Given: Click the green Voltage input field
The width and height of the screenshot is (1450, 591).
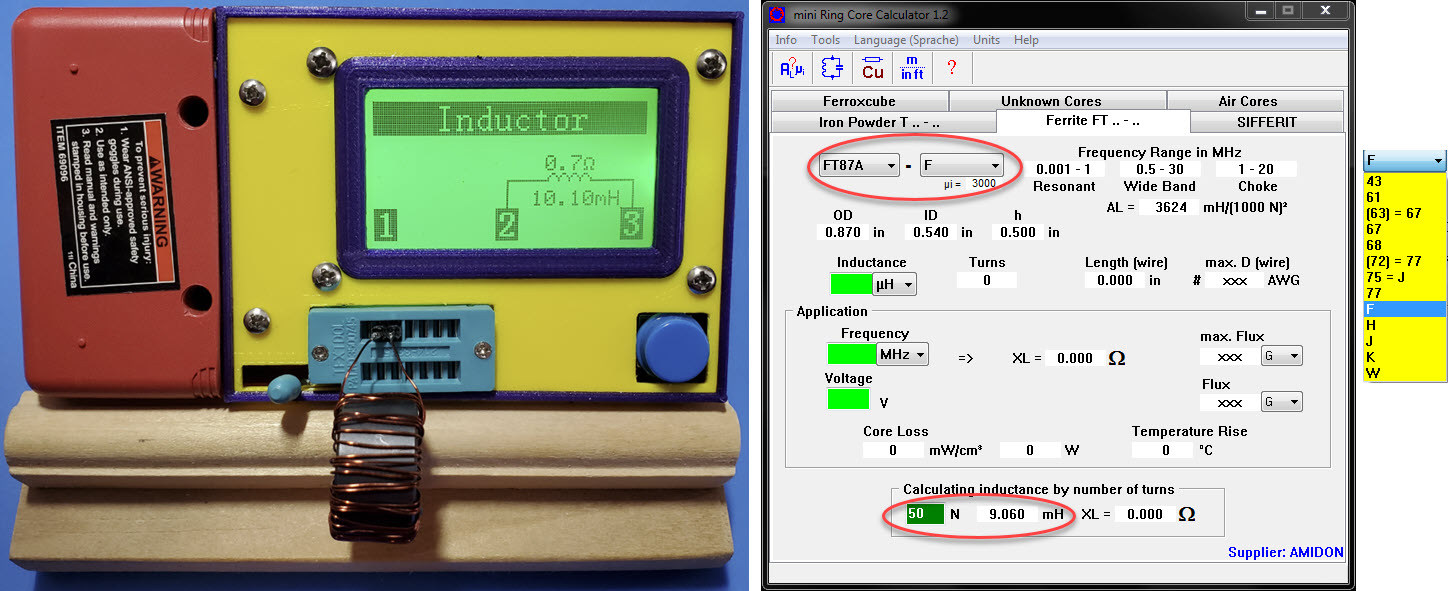Looking at the screenshot, I should pyautogui.click(x=848, y=399).
